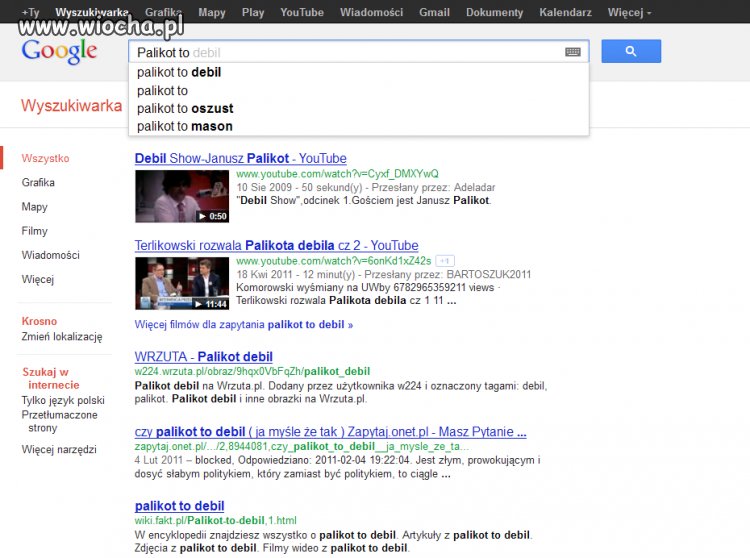Choose the plain 'palikot to' suggestion
The width and height of the screenshot is (750, 558).
(x=359, y=90)
